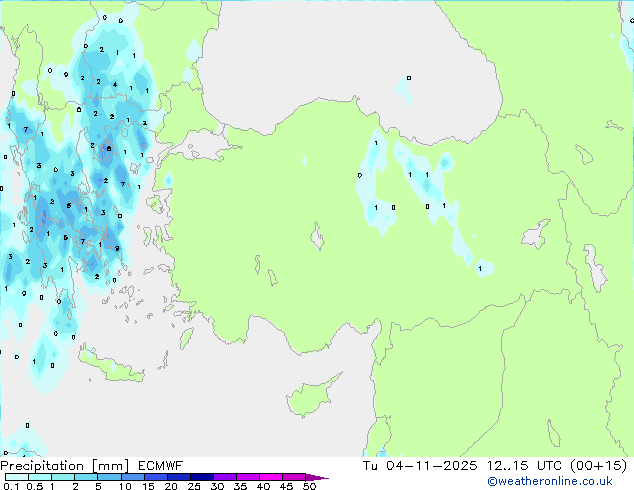This screenshot has height=490, width=634.
Task: Click the 0.1–0.5 mm legend swatch
Action: [17, 477]
